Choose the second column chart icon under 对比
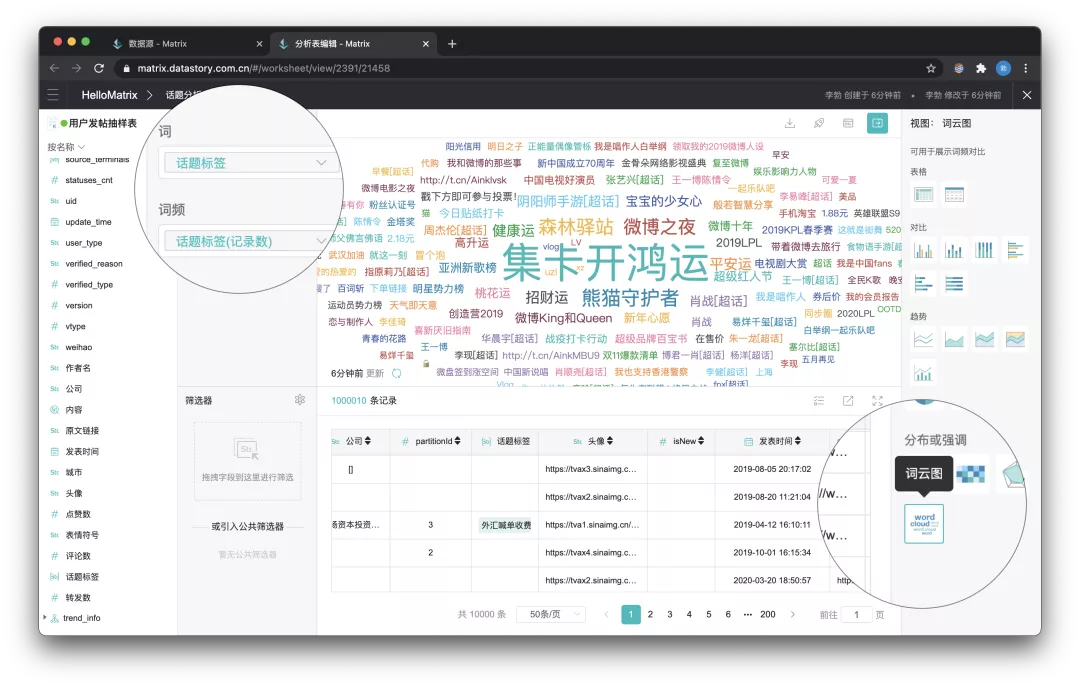This screenshot has height=687, width=1080. click(954, 249)
